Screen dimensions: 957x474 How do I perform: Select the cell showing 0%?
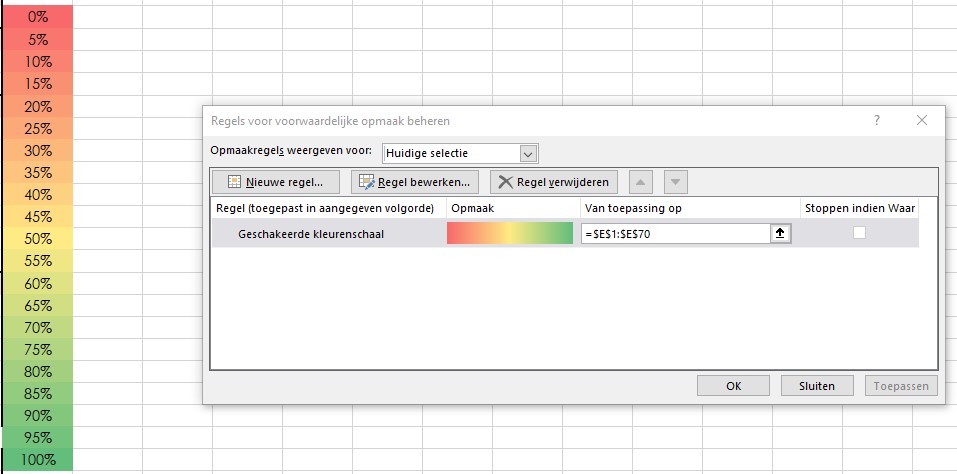pos(37,17)
